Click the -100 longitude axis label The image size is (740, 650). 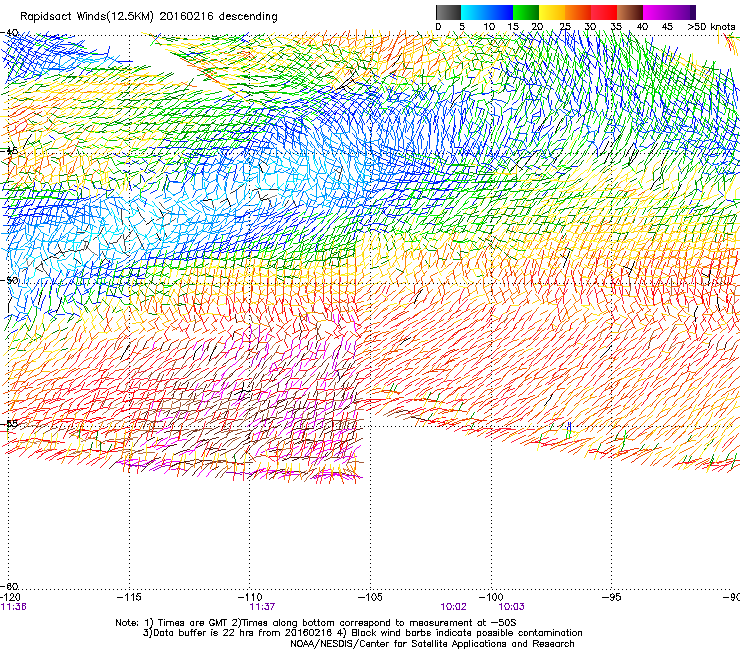point(491,598)
